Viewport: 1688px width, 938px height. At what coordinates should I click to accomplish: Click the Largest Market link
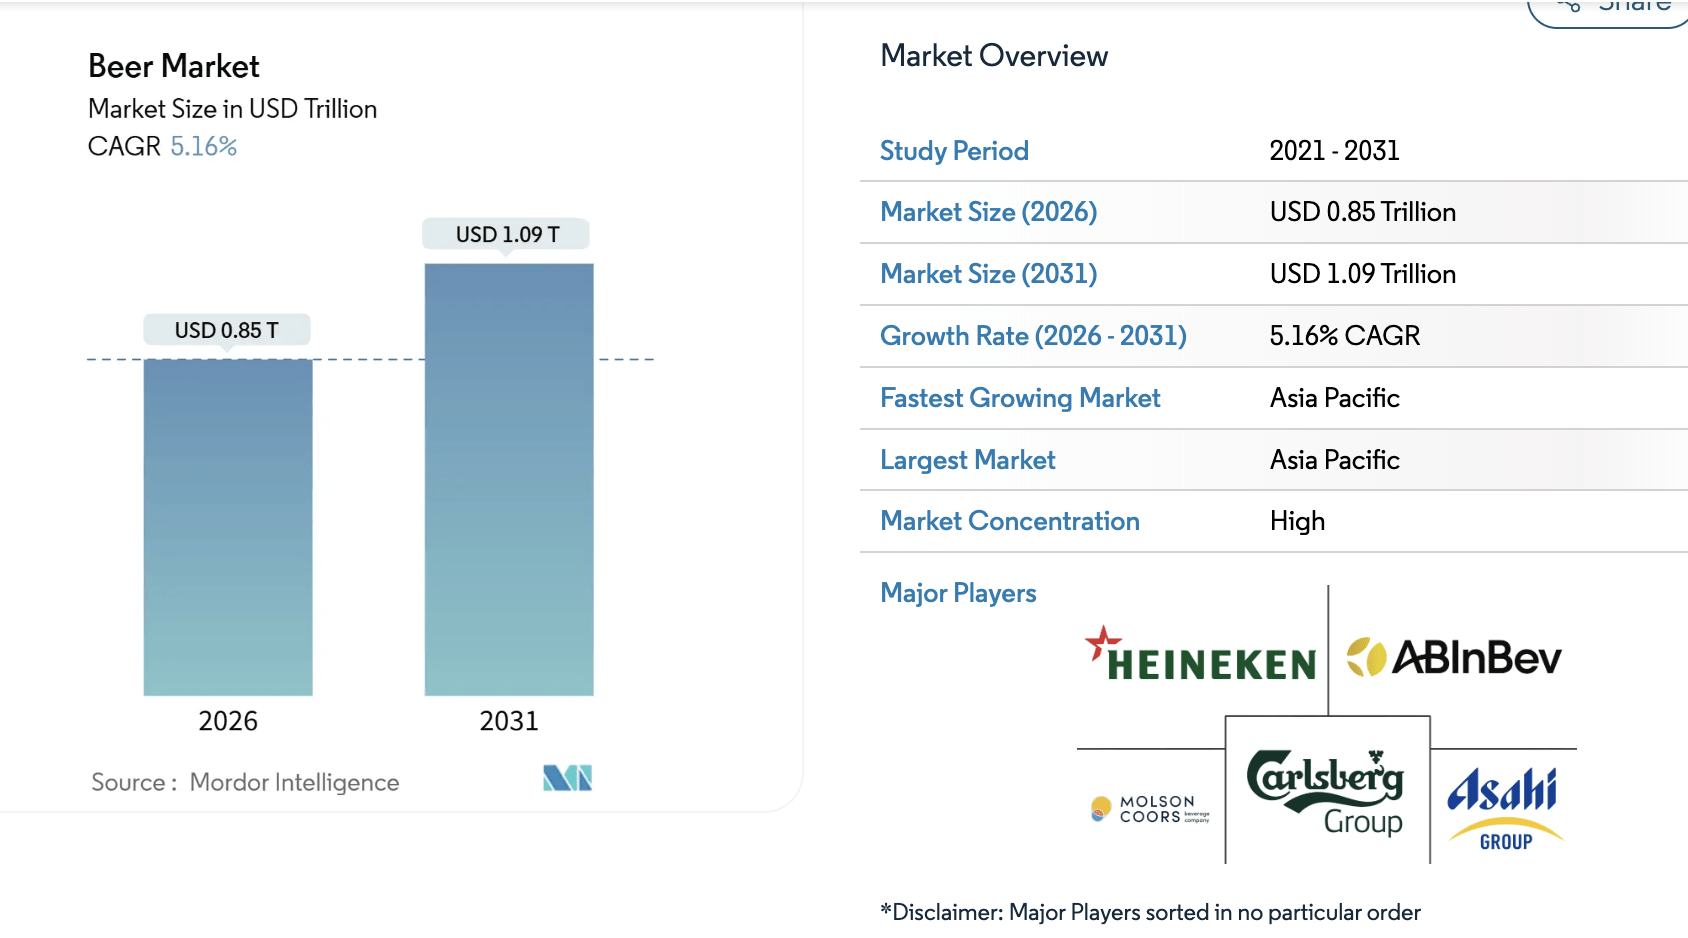pyautogui.click(x=967, y=460)
